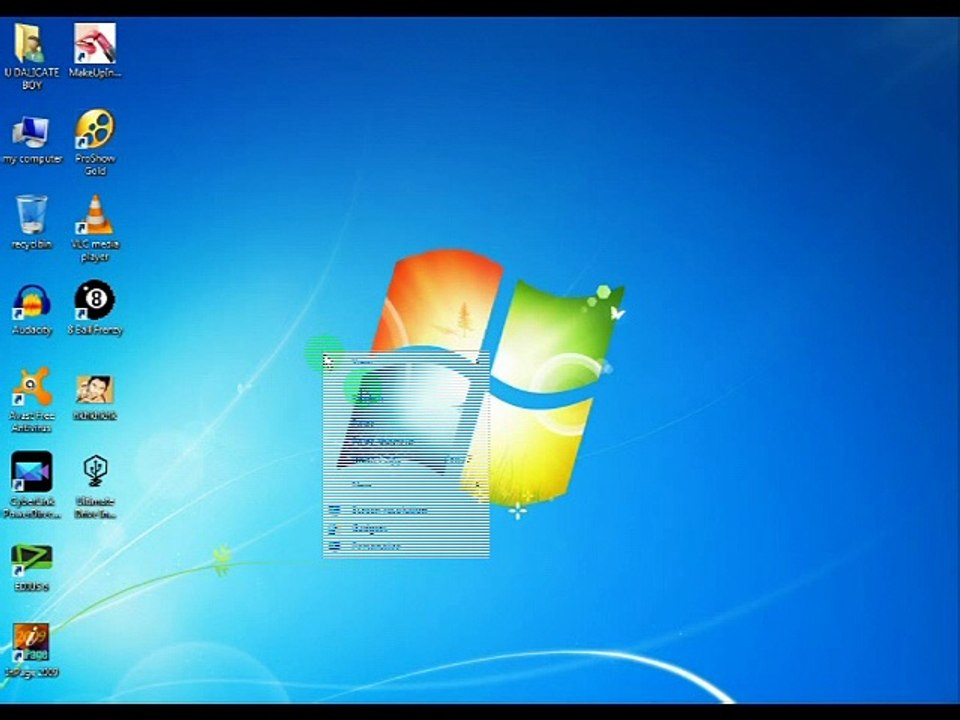Launch Avast Free Antivirus
960x720 pixels.
[x=32, y=399]
